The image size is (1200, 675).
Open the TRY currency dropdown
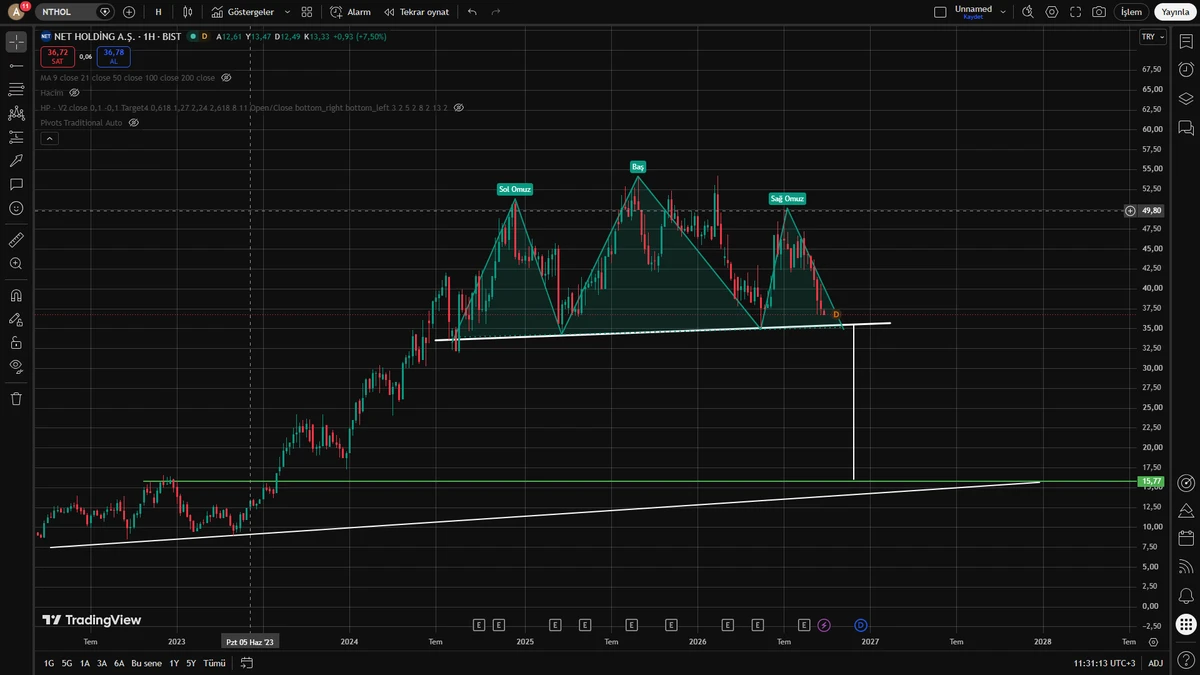point(1153,37)
